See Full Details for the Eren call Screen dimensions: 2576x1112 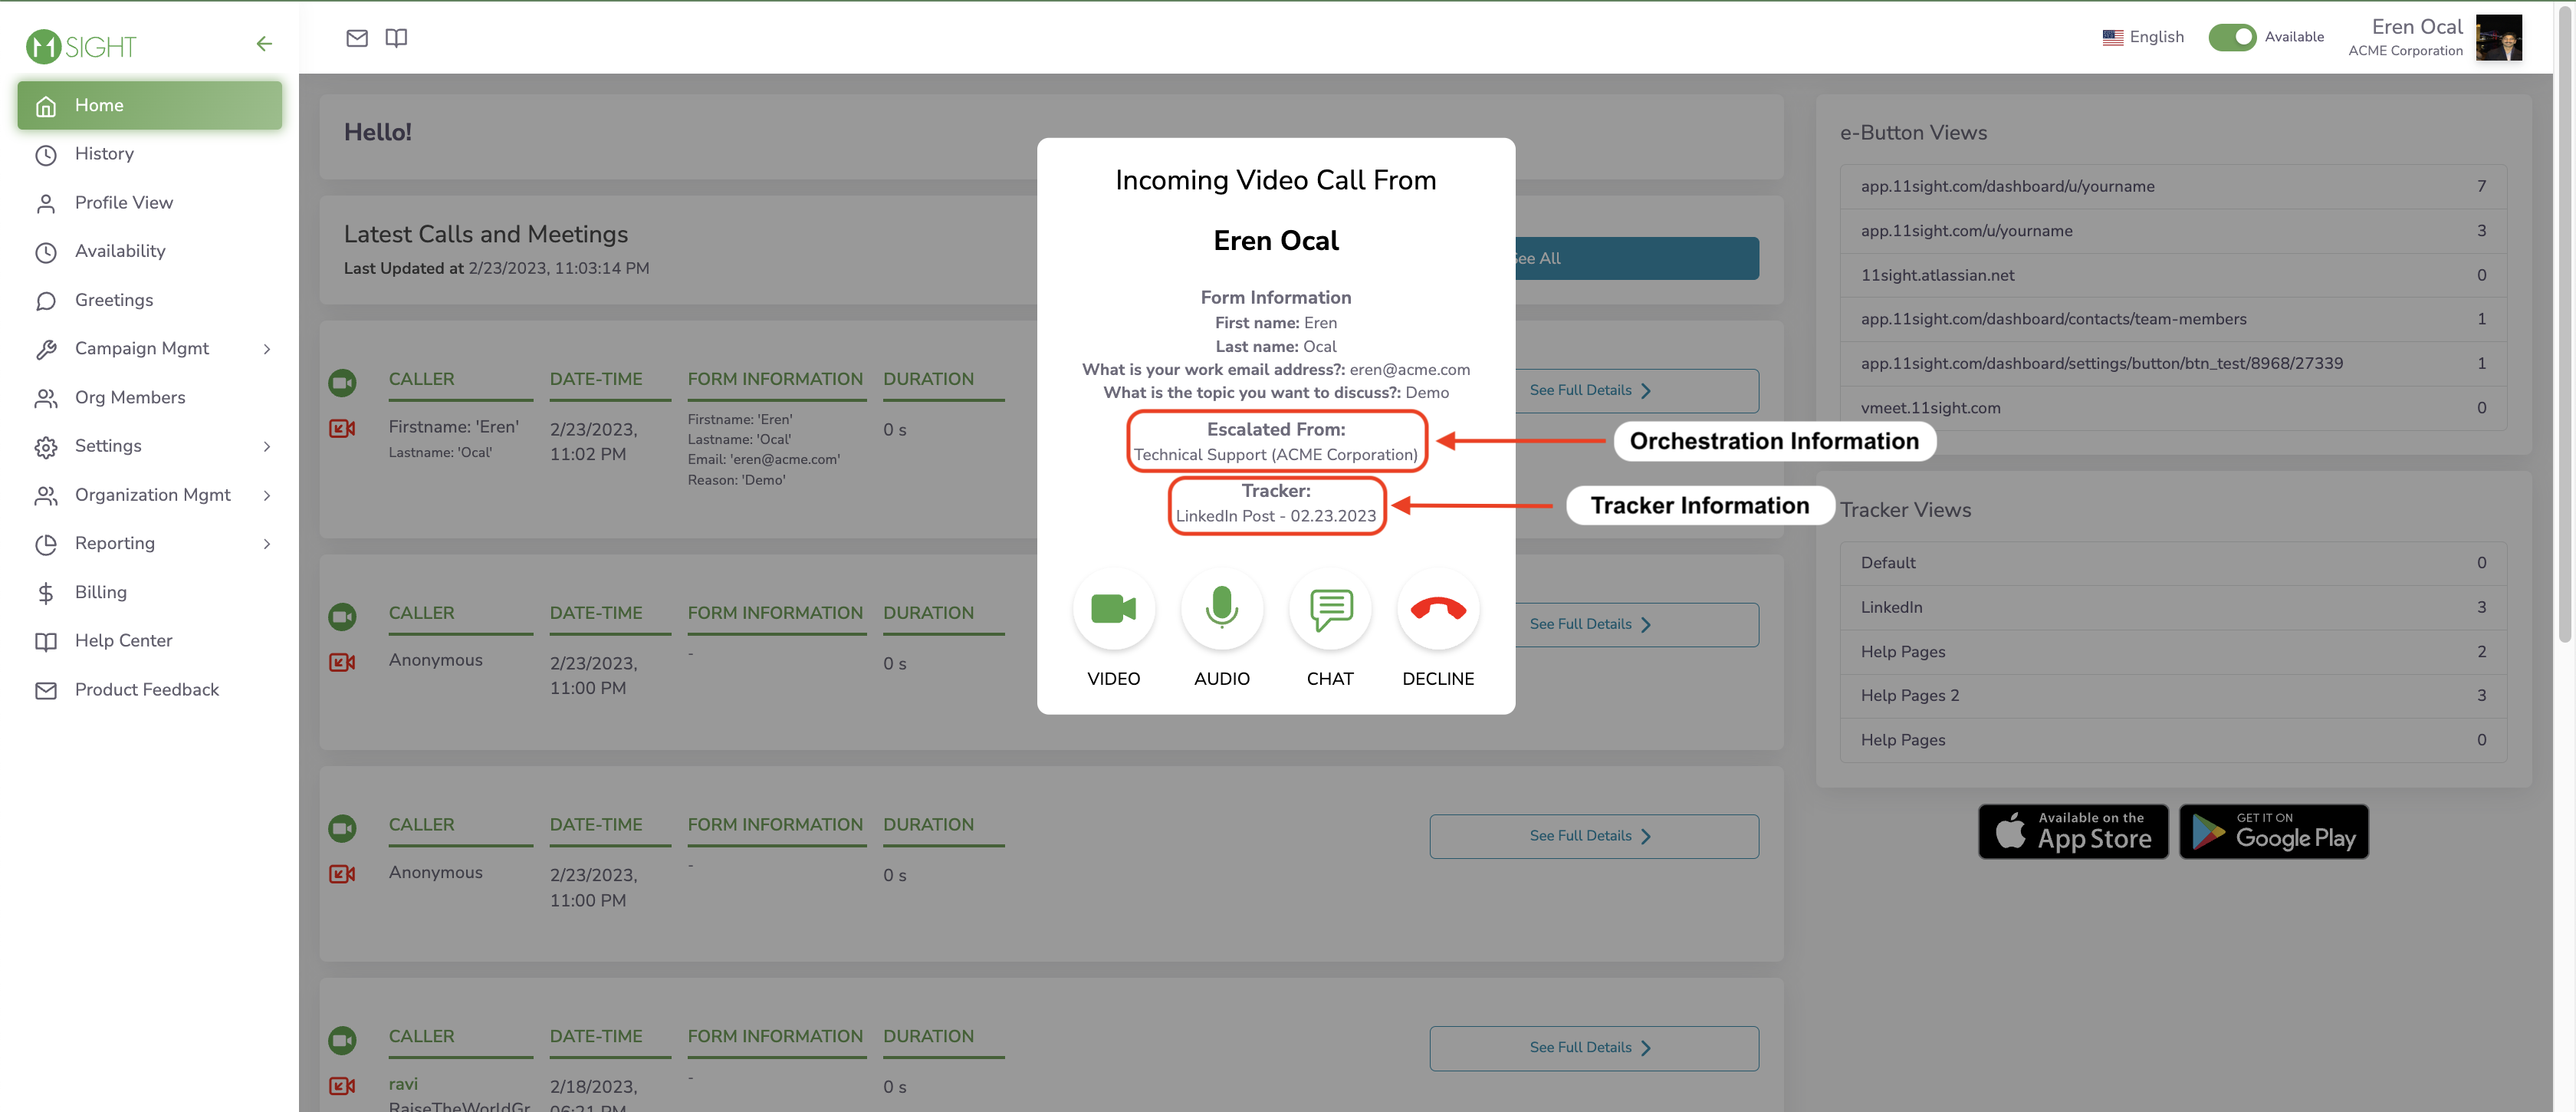[x=1637, y=391]
